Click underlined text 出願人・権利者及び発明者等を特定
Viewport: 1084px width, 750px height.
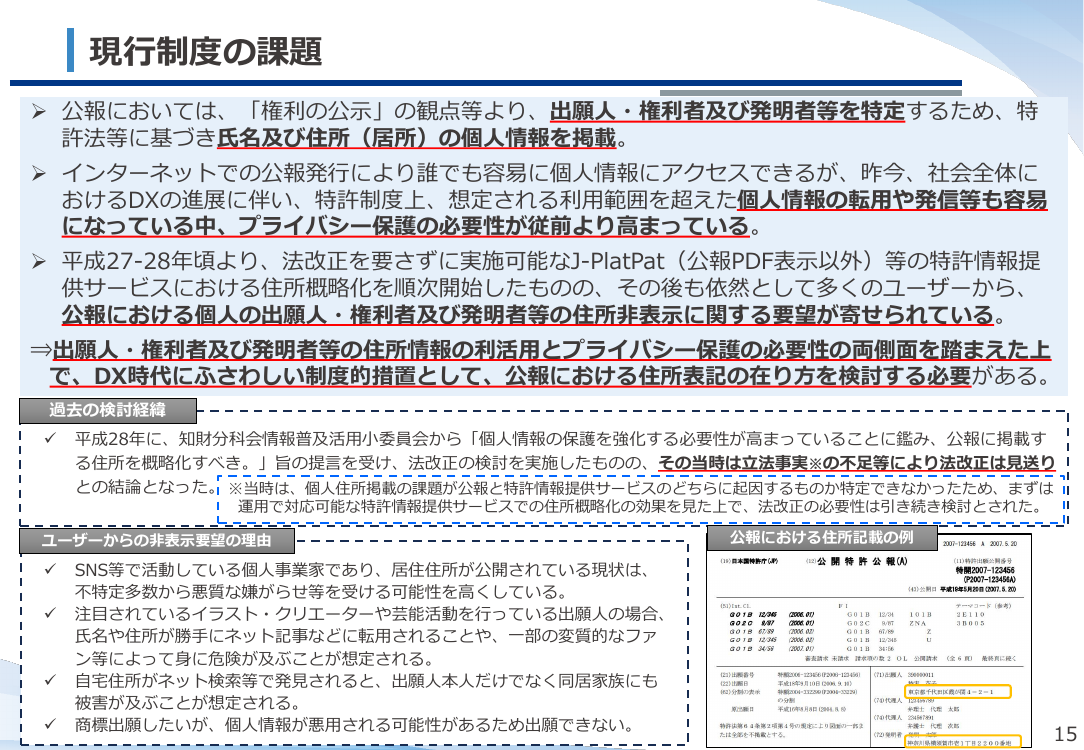tap(727, 111)
